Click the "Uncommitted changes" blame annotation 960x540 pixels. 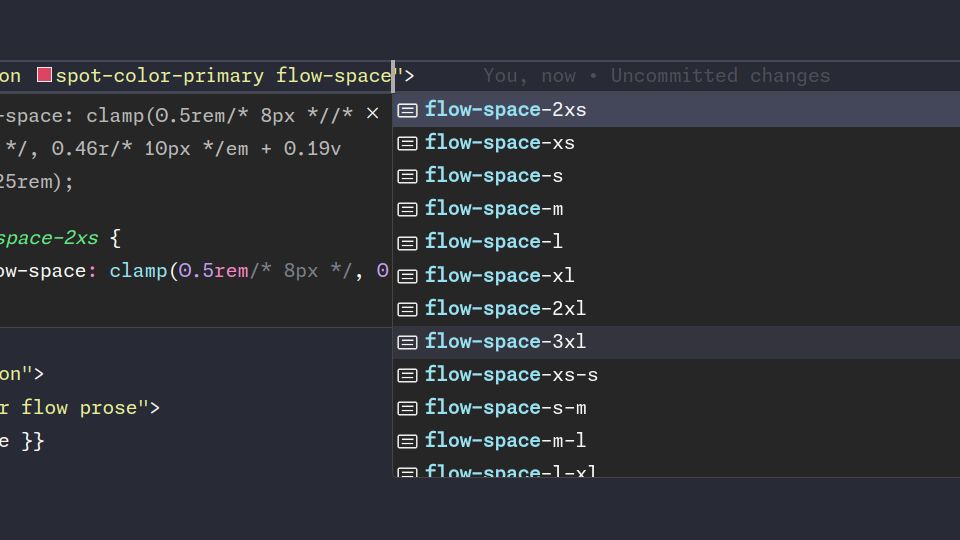pos(720,76)
